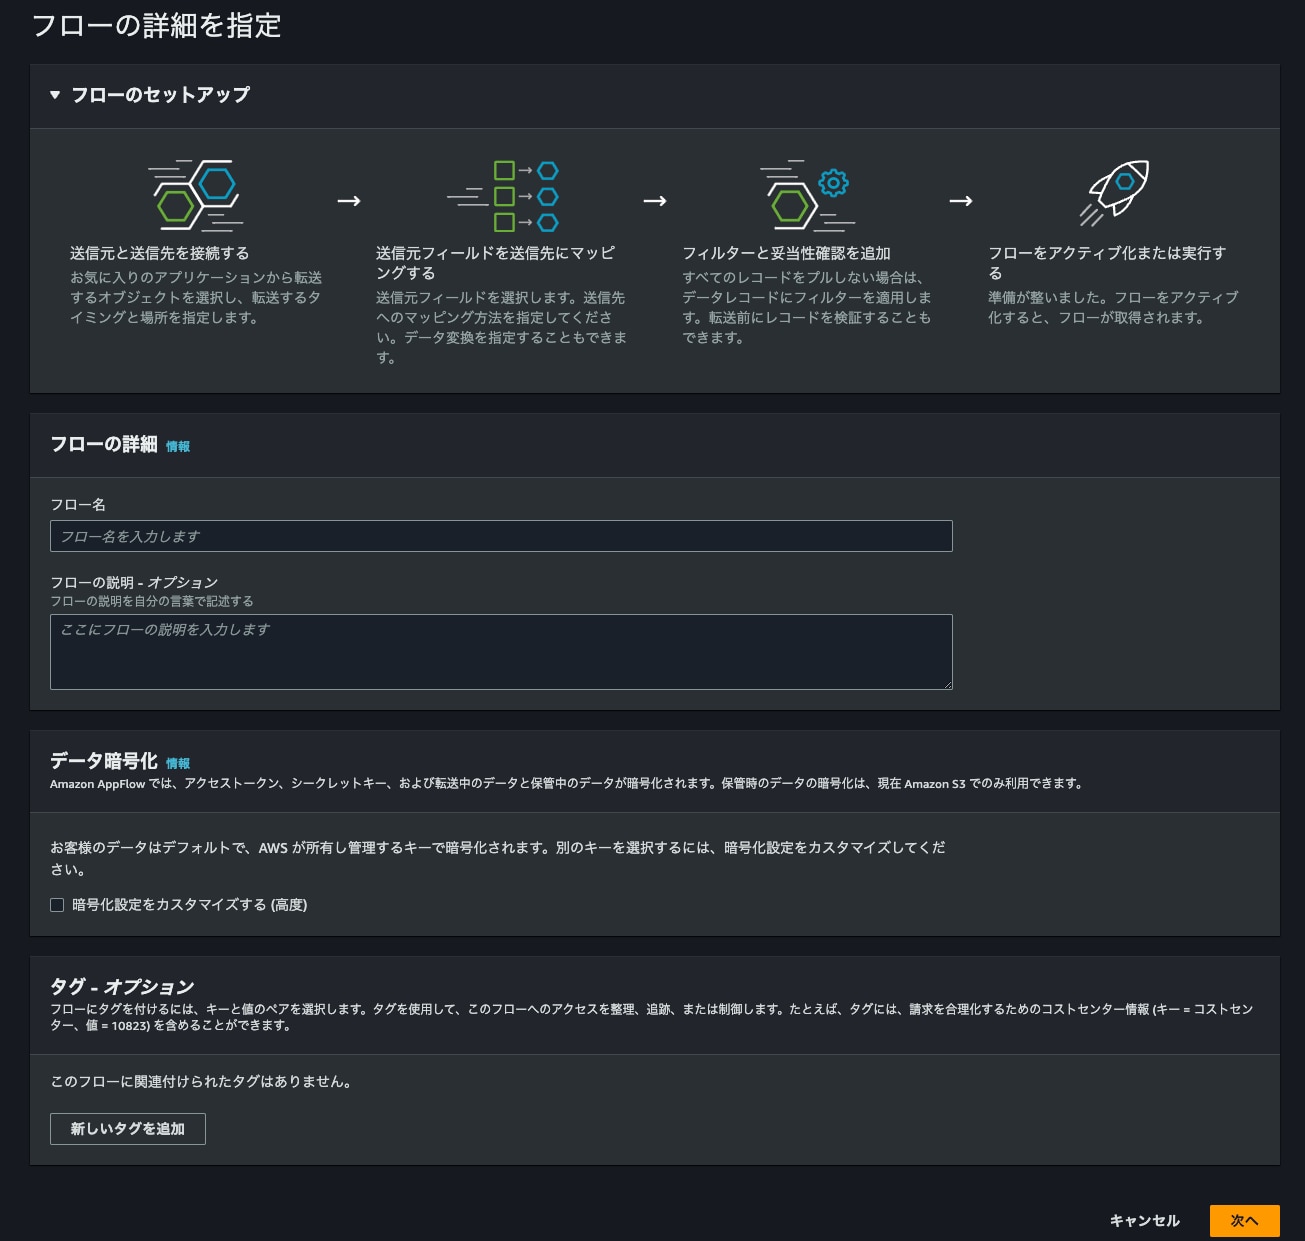Click arrow between map and filter steps
1305x1241 pixels.
[x=654, y=201]
